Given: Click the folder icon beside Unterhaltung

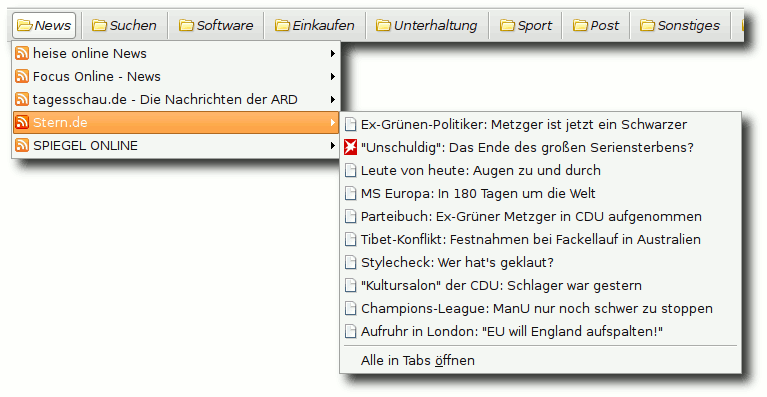Looking at the screenshot, I should (384, 25).
